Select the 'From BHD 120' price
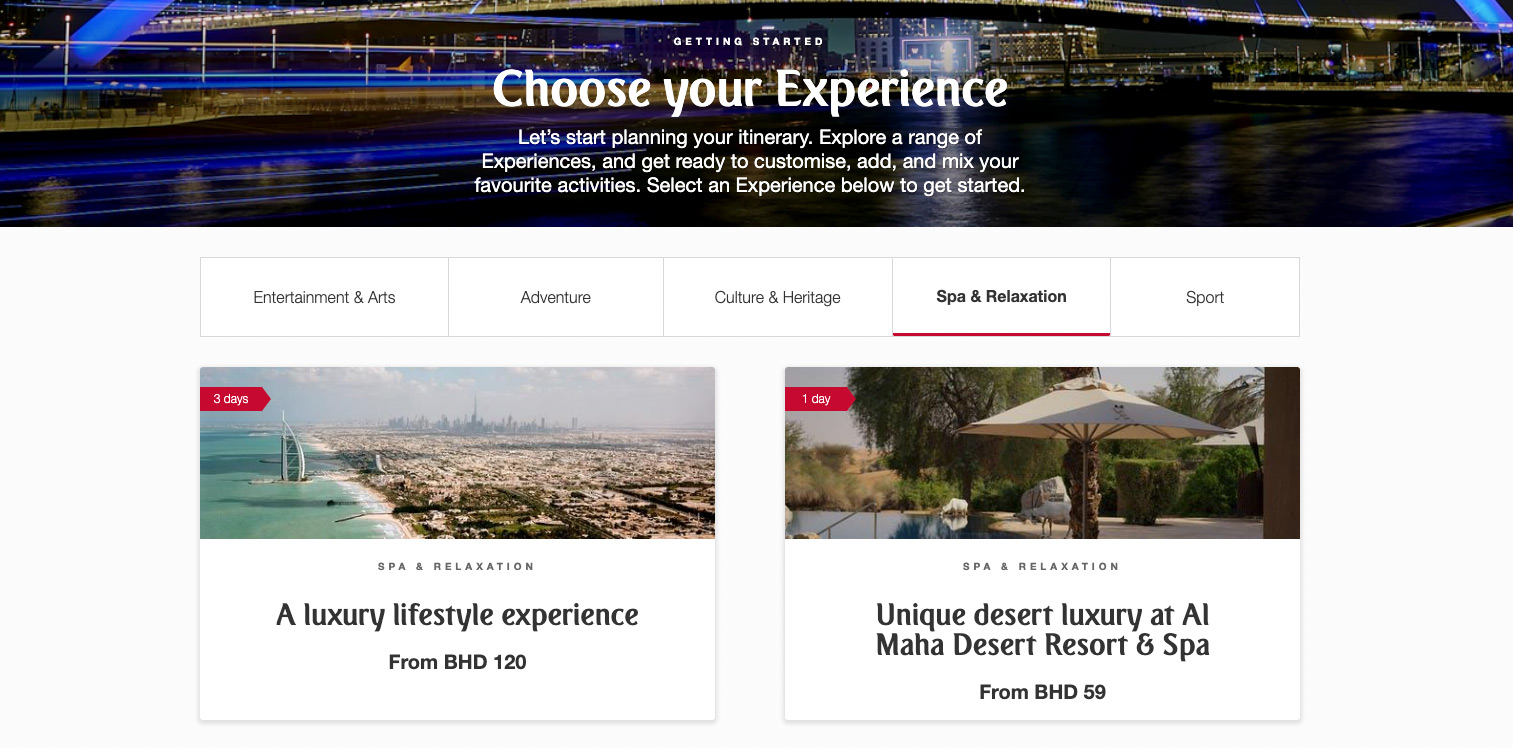 coord(457,662)
